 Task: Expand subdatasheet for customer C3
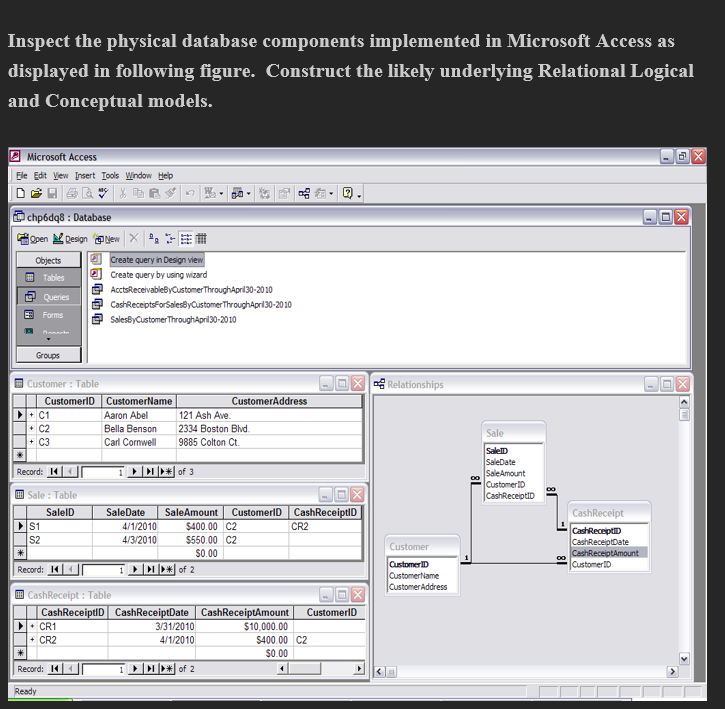[31, 442]
